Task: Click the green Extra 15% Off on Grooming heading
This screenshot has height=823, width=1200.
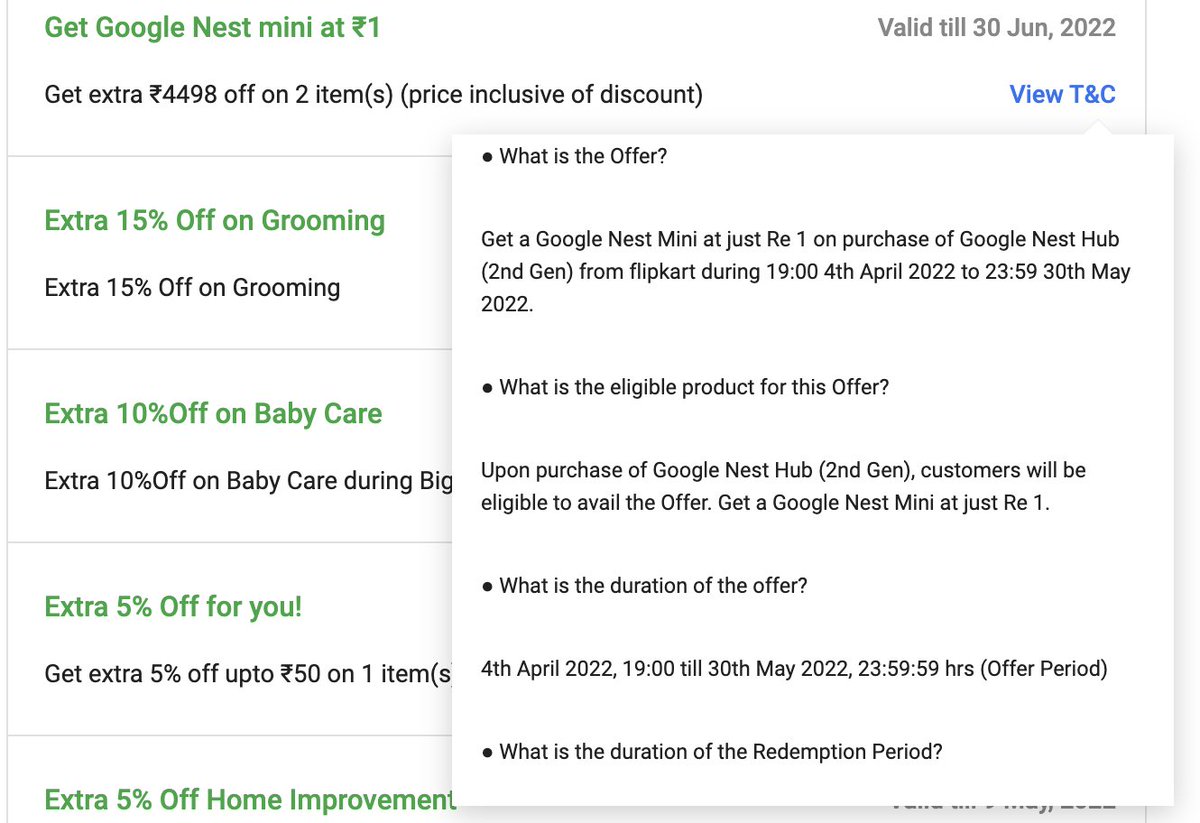Action: [x=215, y=220]
